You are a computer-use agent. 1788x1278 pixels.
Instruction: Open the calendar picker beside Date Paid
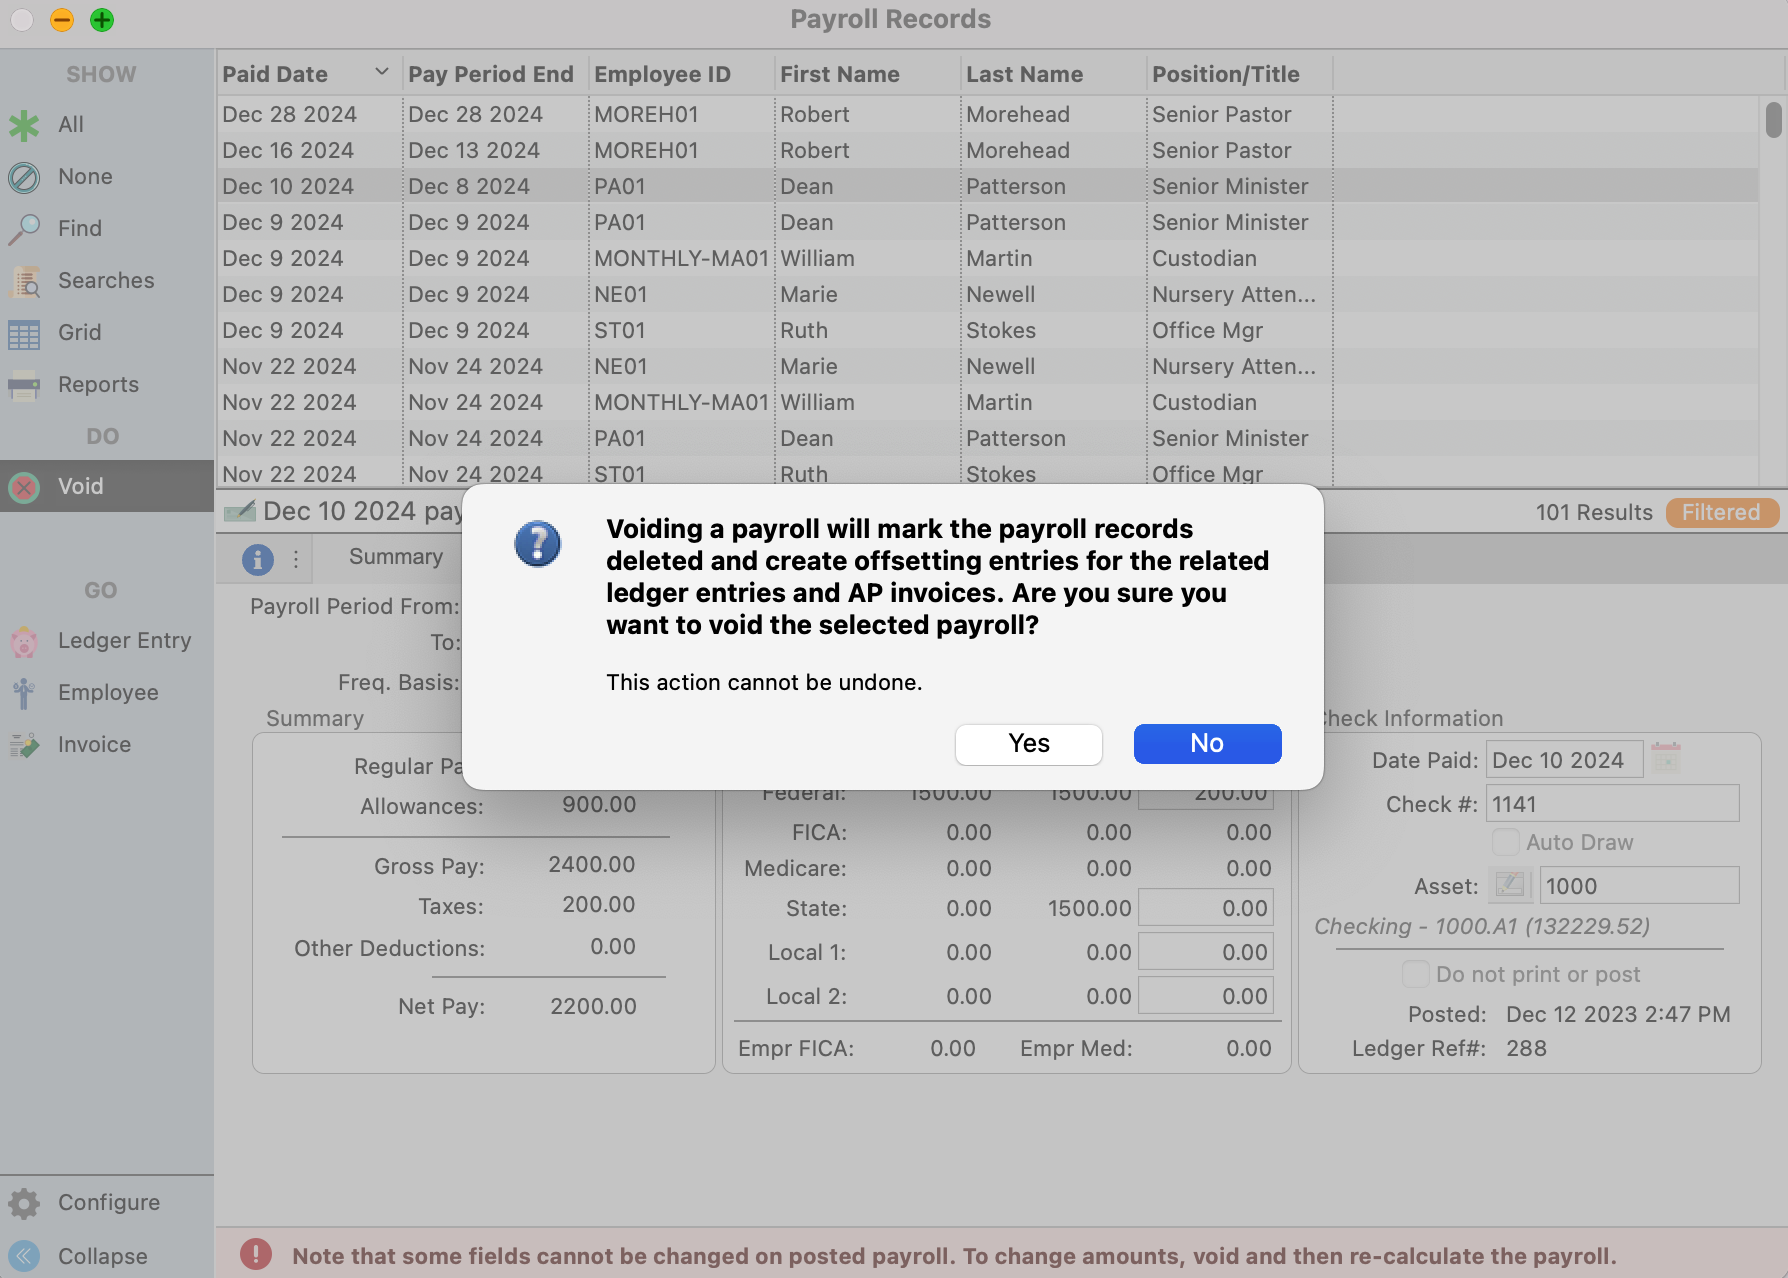tap(1665, 759)
